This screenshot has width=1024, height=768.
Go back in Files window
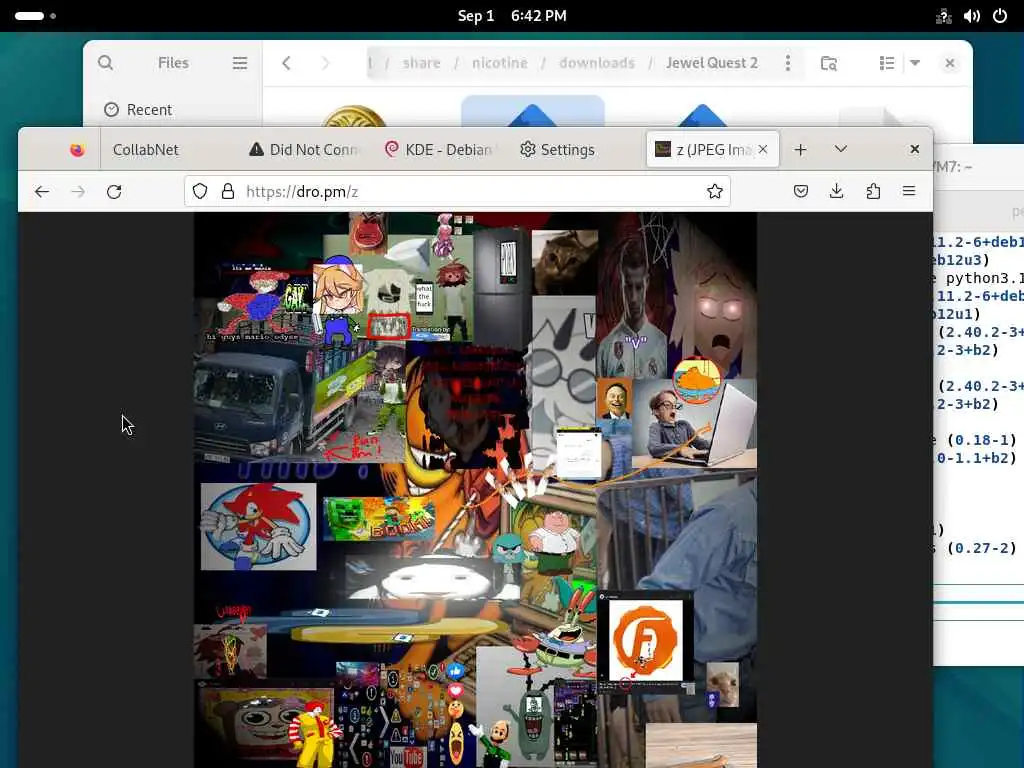pyautogui.click(x=286, y=63)
